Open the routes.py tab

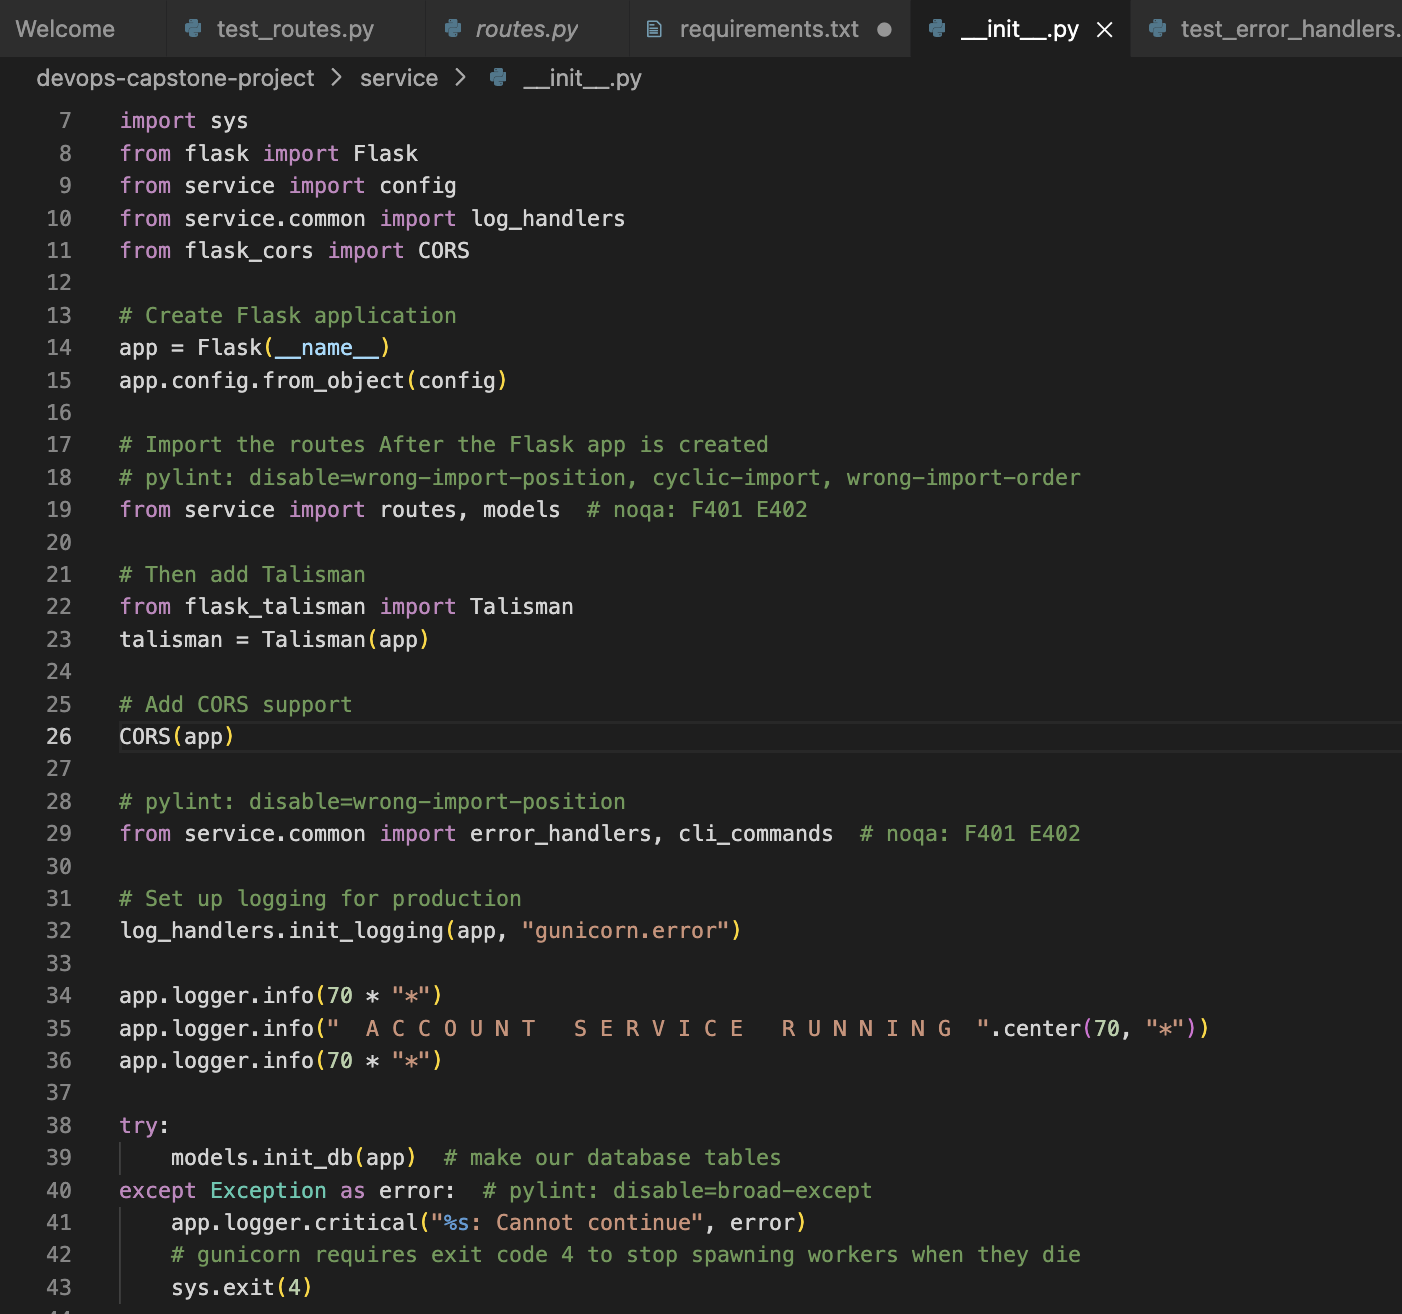click(526, 29)
